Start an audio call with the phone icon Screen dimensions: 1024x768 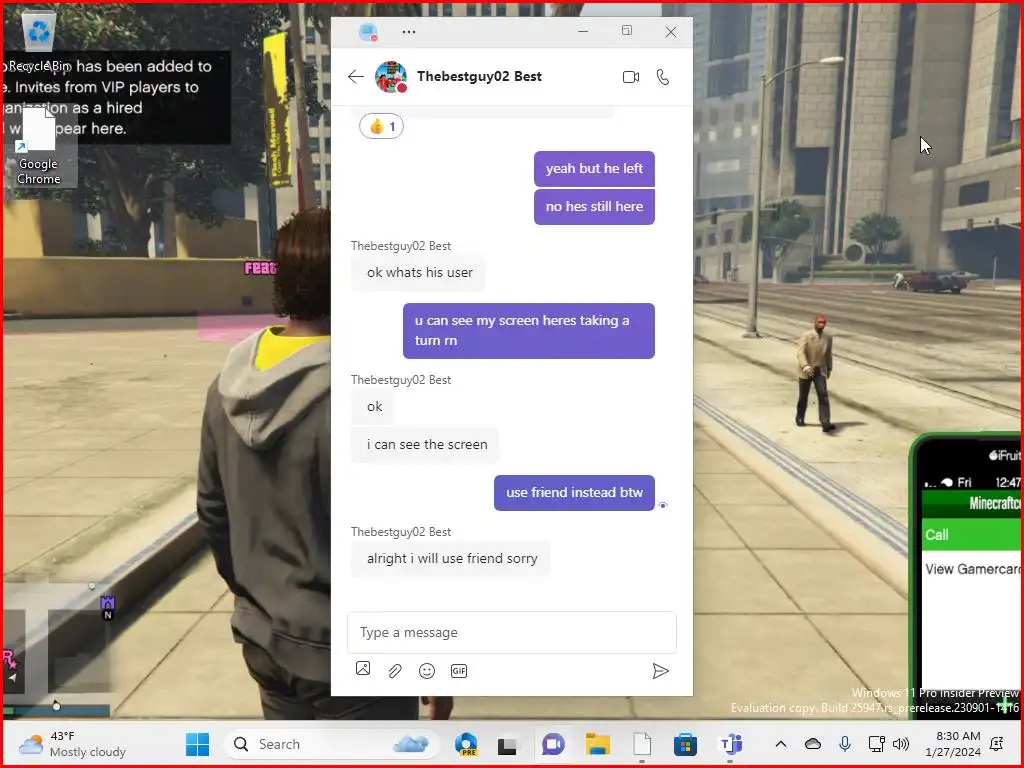pos(663,77)
